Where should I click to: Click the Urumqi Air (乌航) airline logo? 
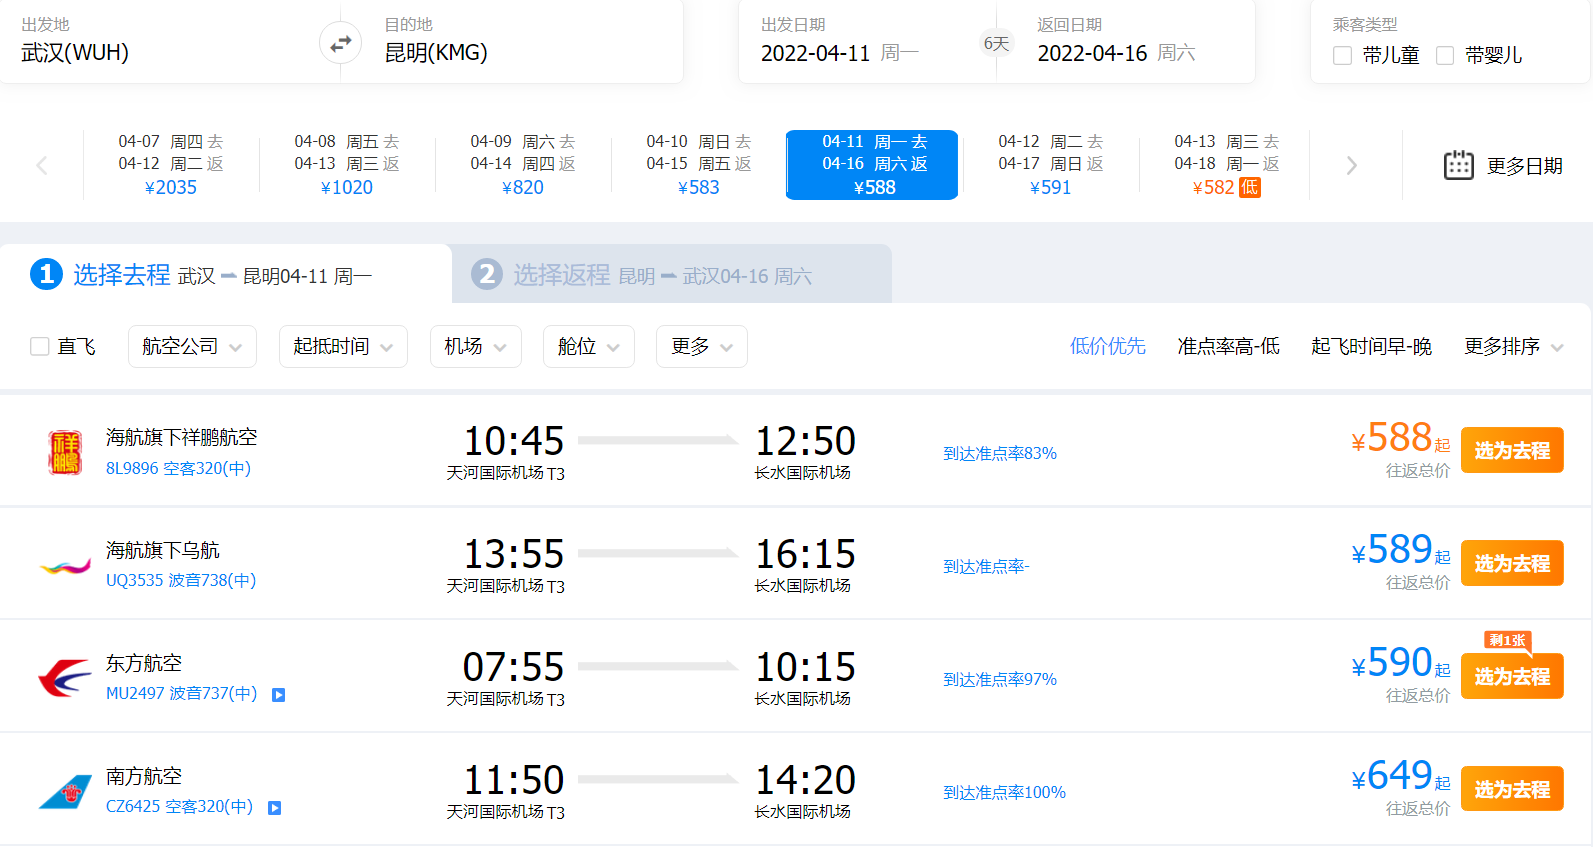coord(65,566)
